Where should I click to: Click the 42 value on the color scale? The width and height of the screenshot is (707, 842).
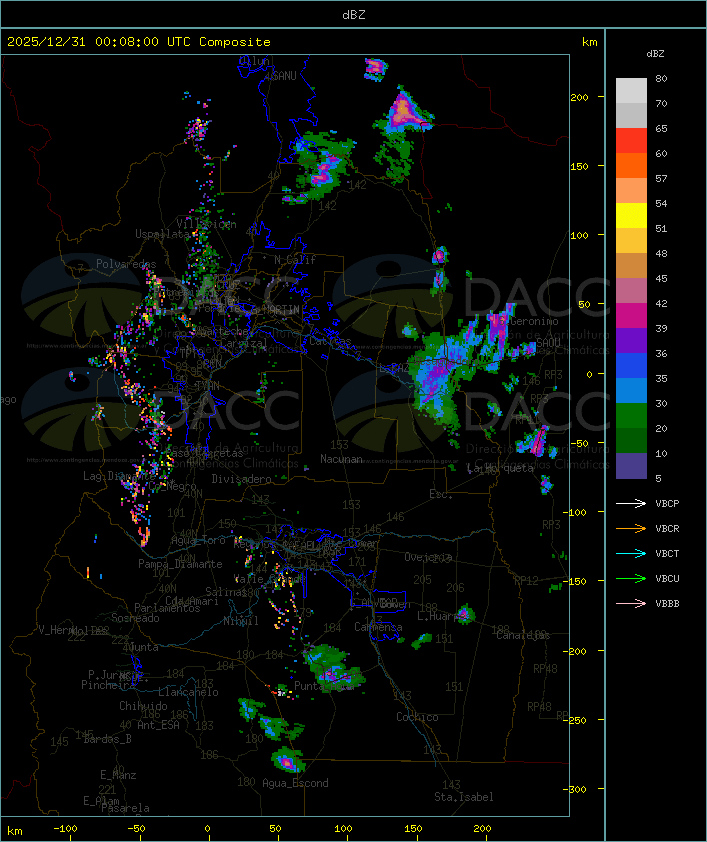point(661,303)
